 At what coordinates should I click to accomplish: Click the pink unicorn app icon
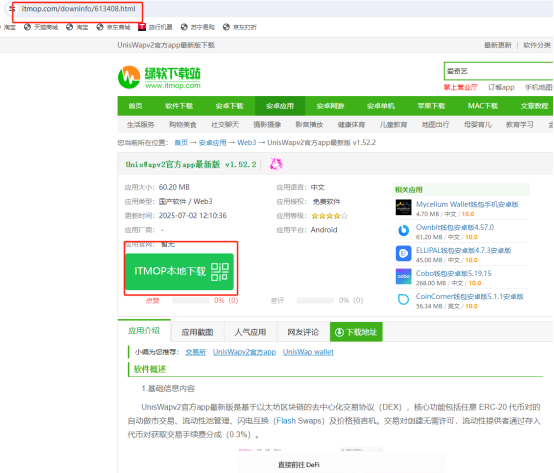click(276, 164)
